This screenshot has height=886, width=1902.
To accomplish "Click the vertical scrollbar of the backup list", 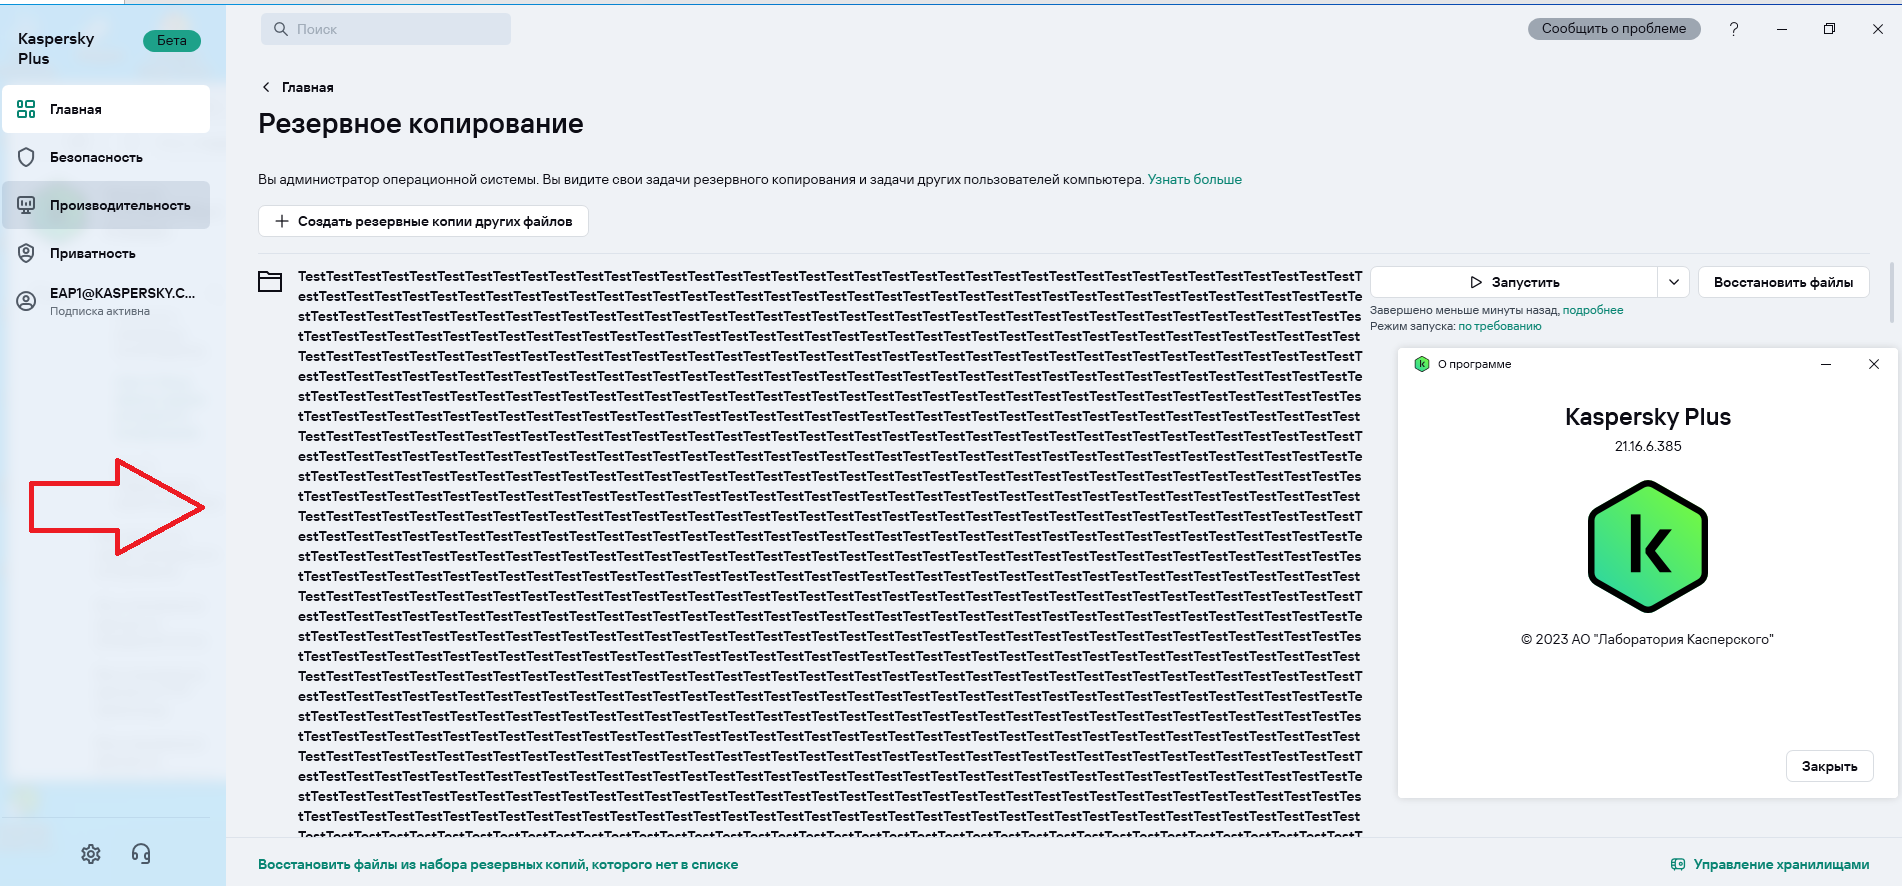I will pos(1892,292).
